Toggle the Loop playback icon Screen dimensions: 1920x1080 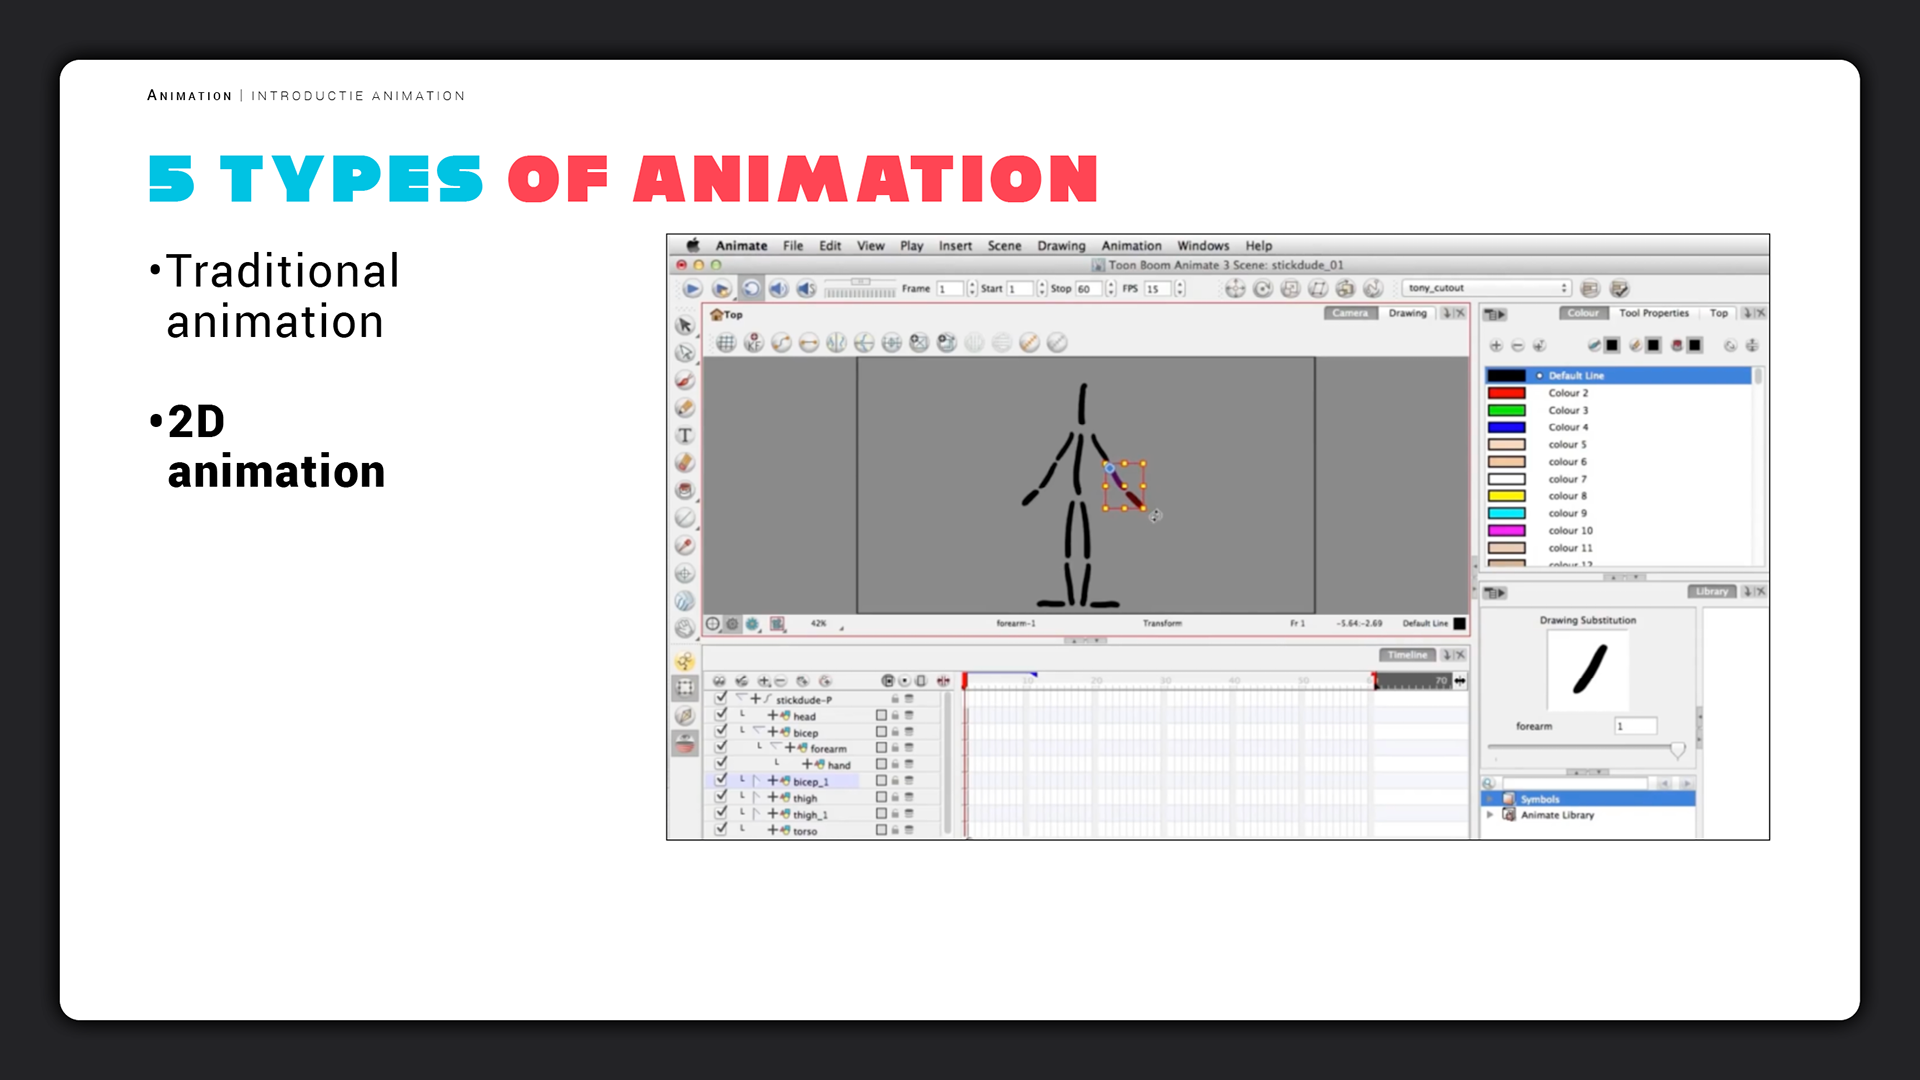[x=751, y=289]
